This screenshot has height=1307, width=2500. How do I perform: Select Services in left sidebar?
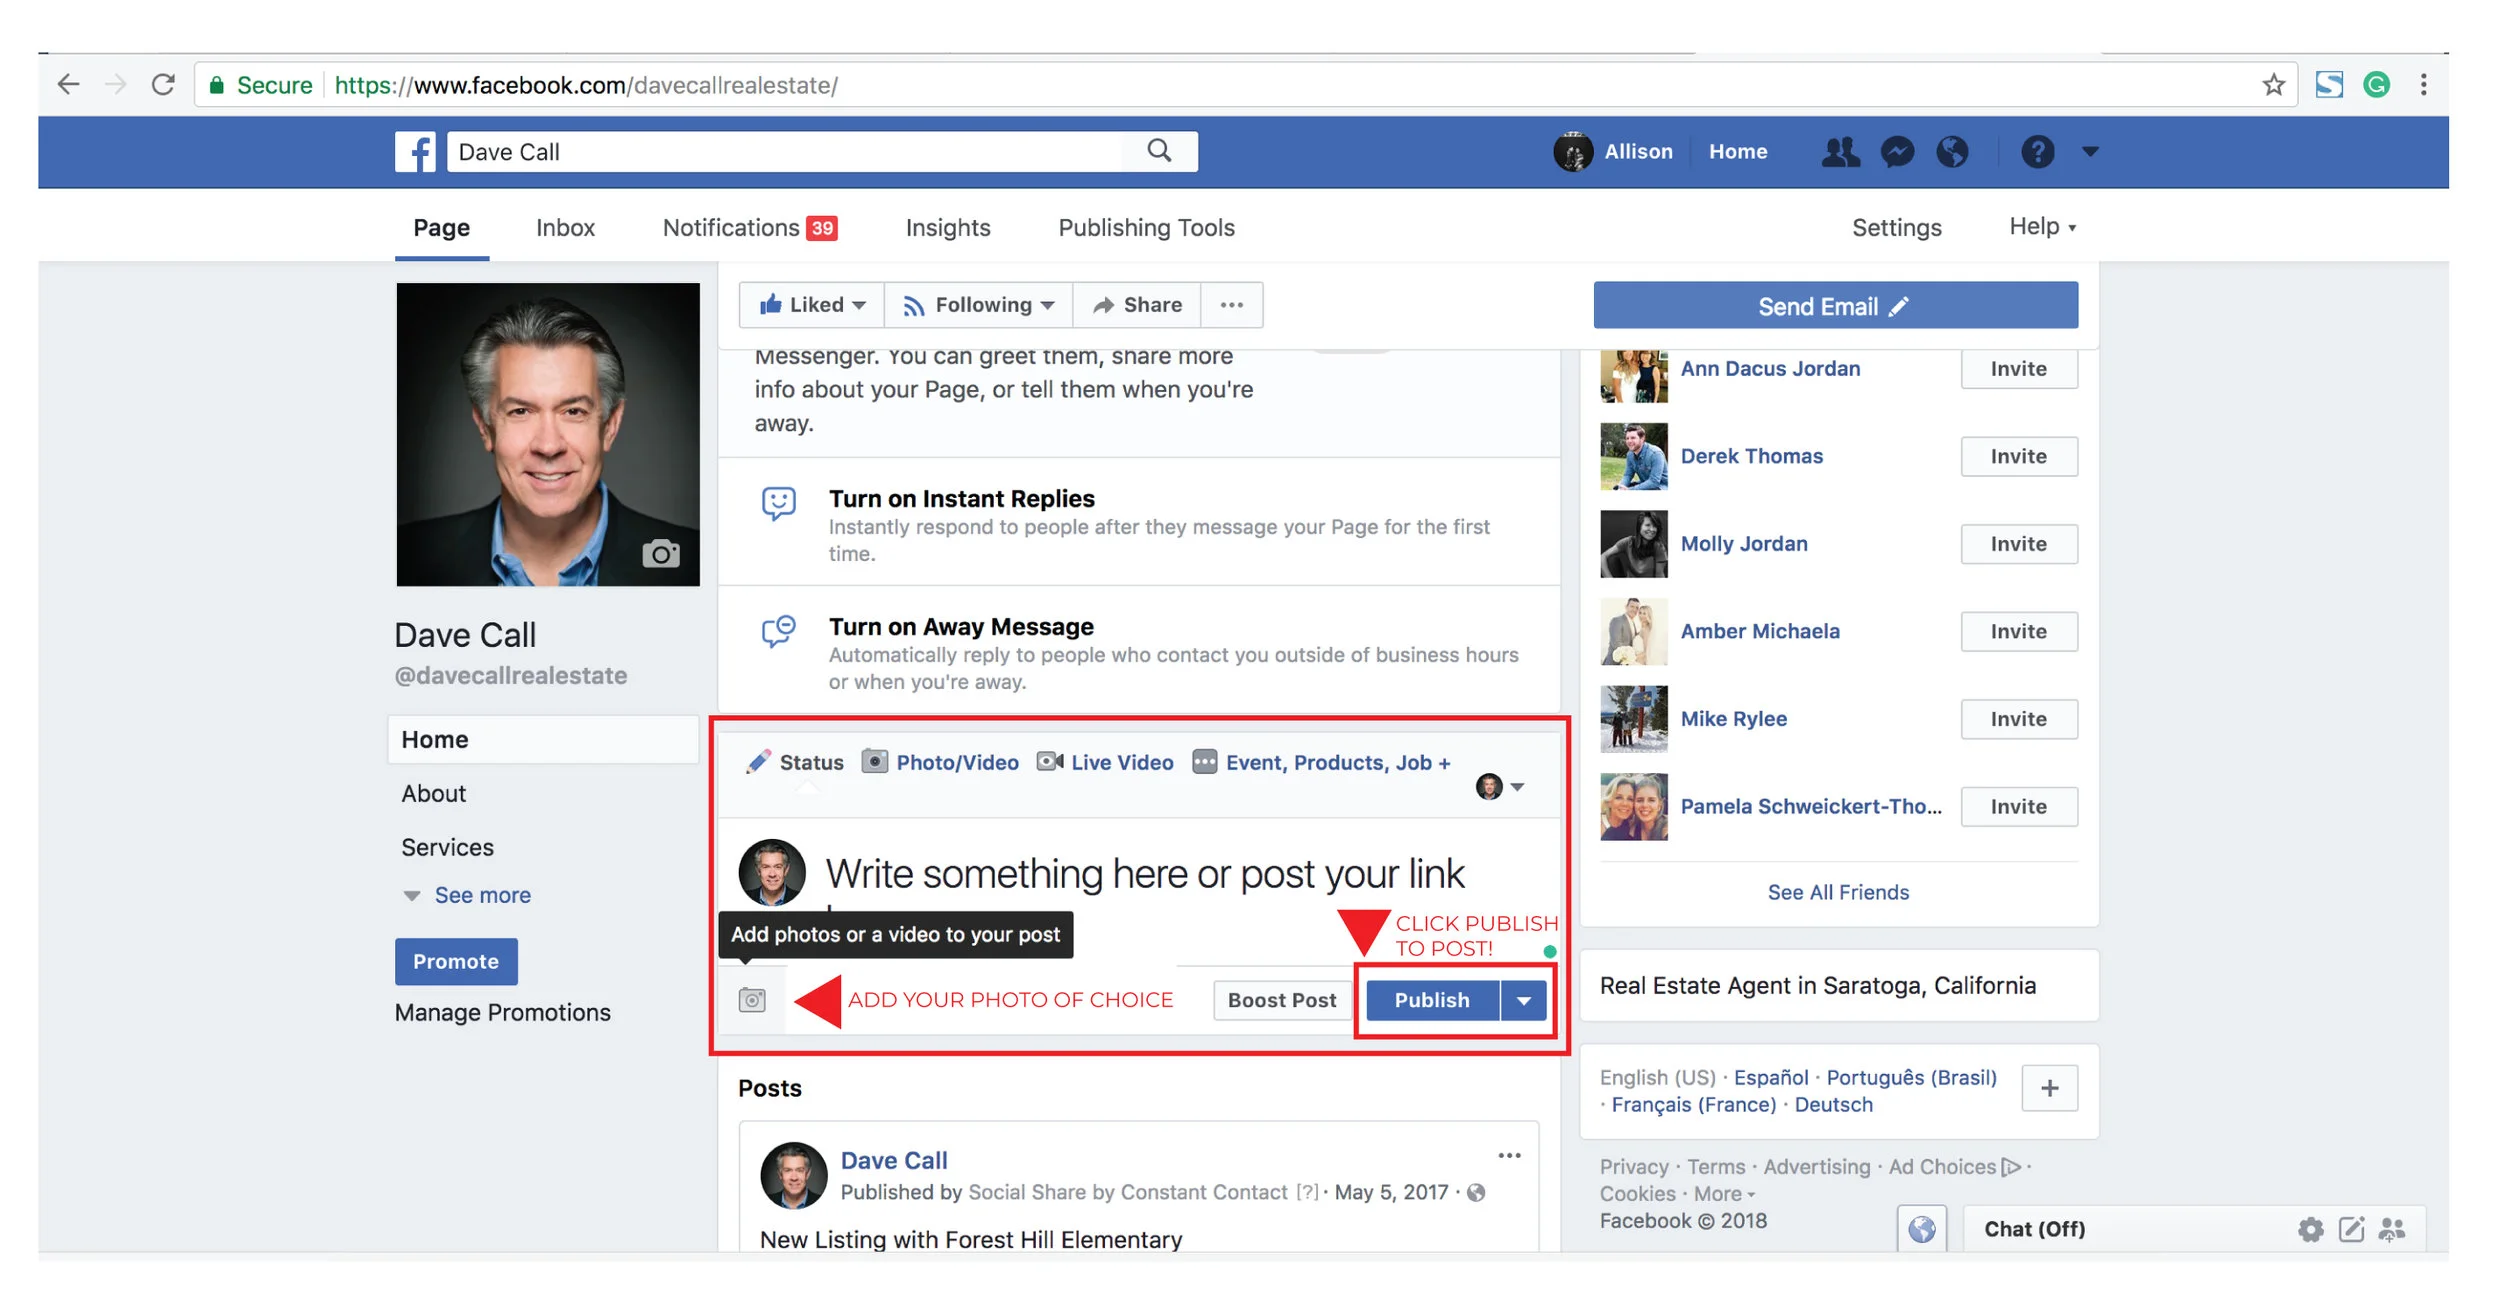point(447,848)
